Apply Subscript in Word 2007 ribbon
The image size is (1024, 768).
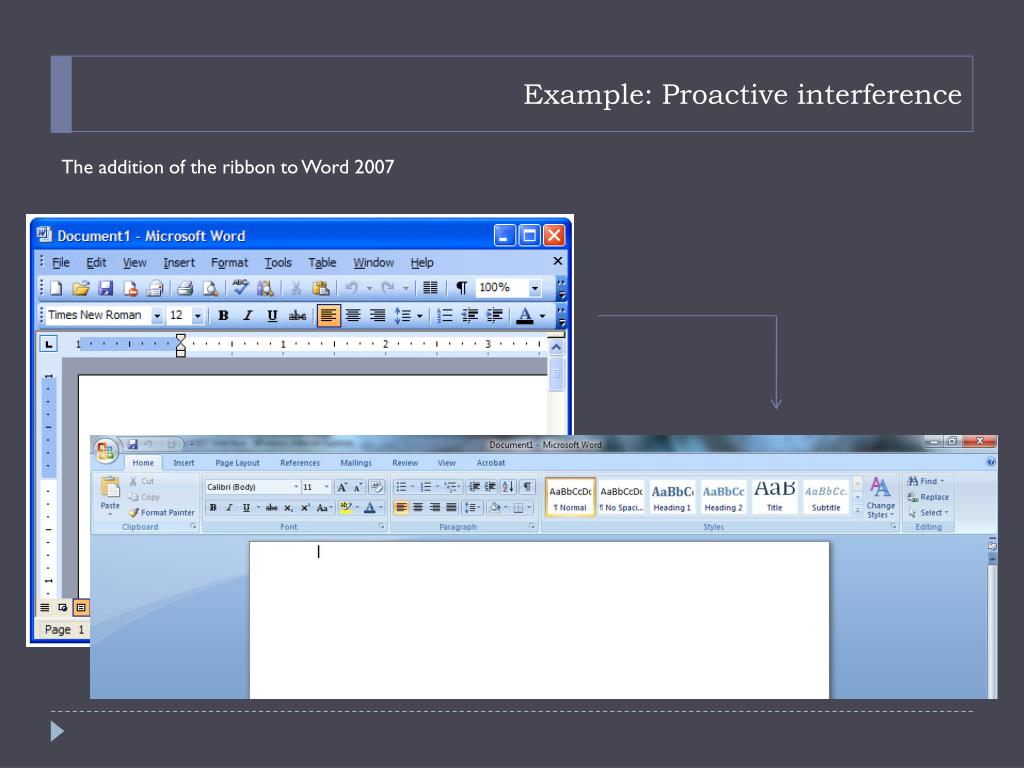289,508
